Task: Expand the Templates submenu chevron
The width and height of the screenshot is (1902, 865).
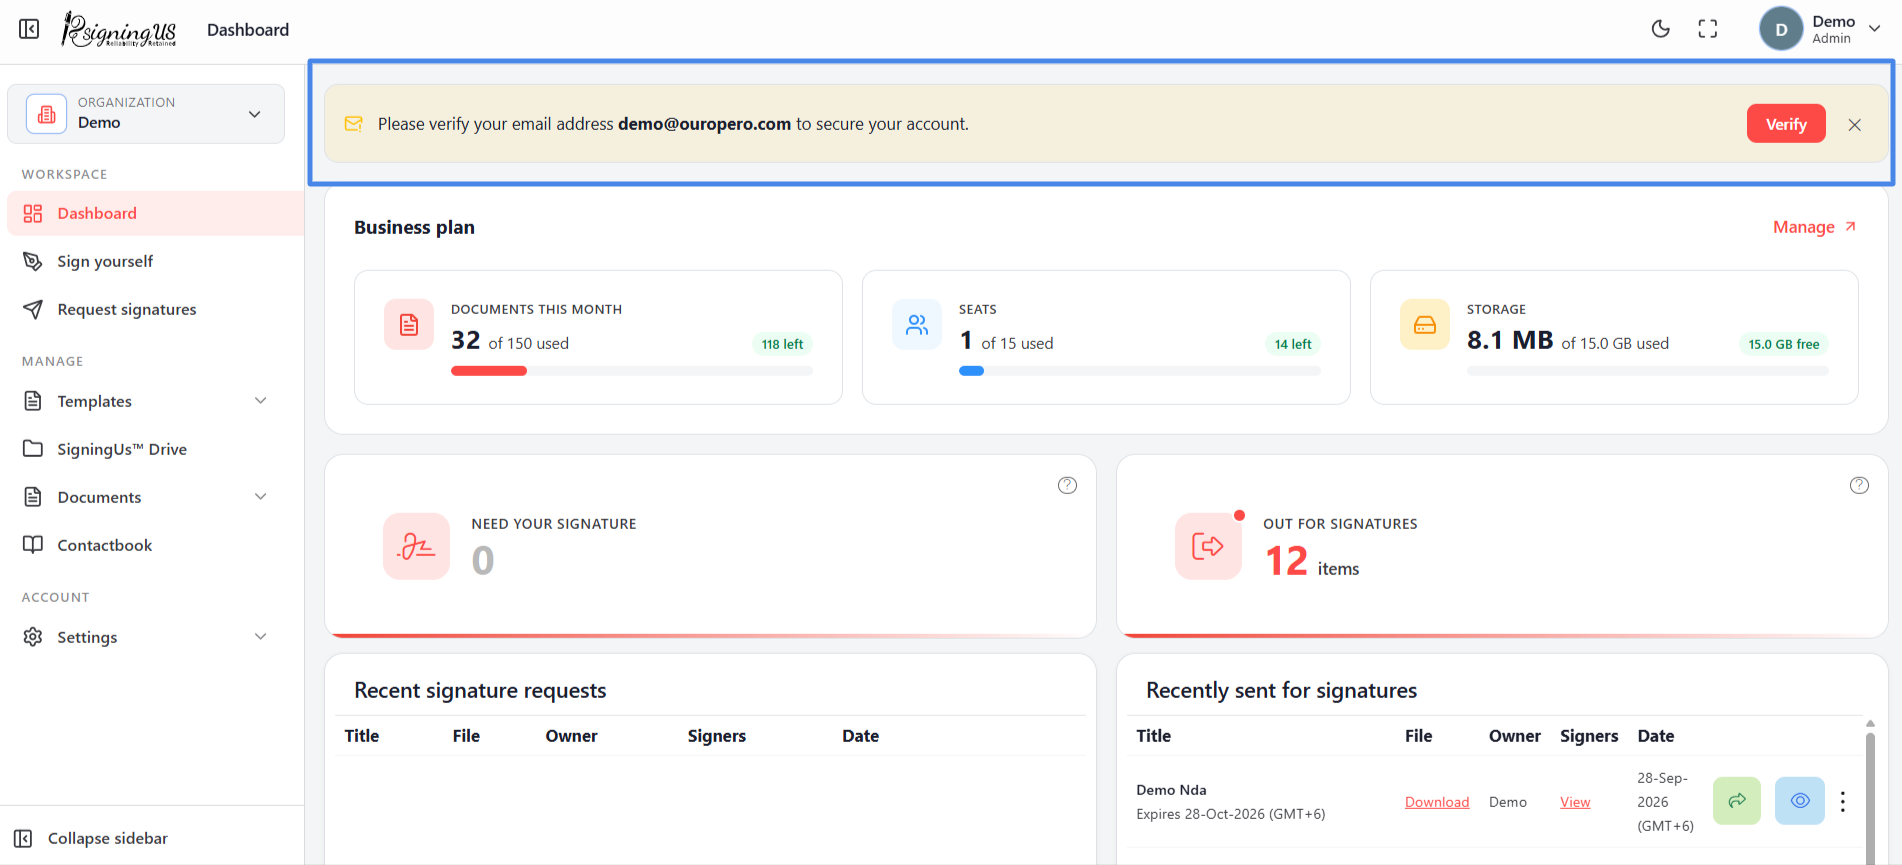Action: click(261, 401)
